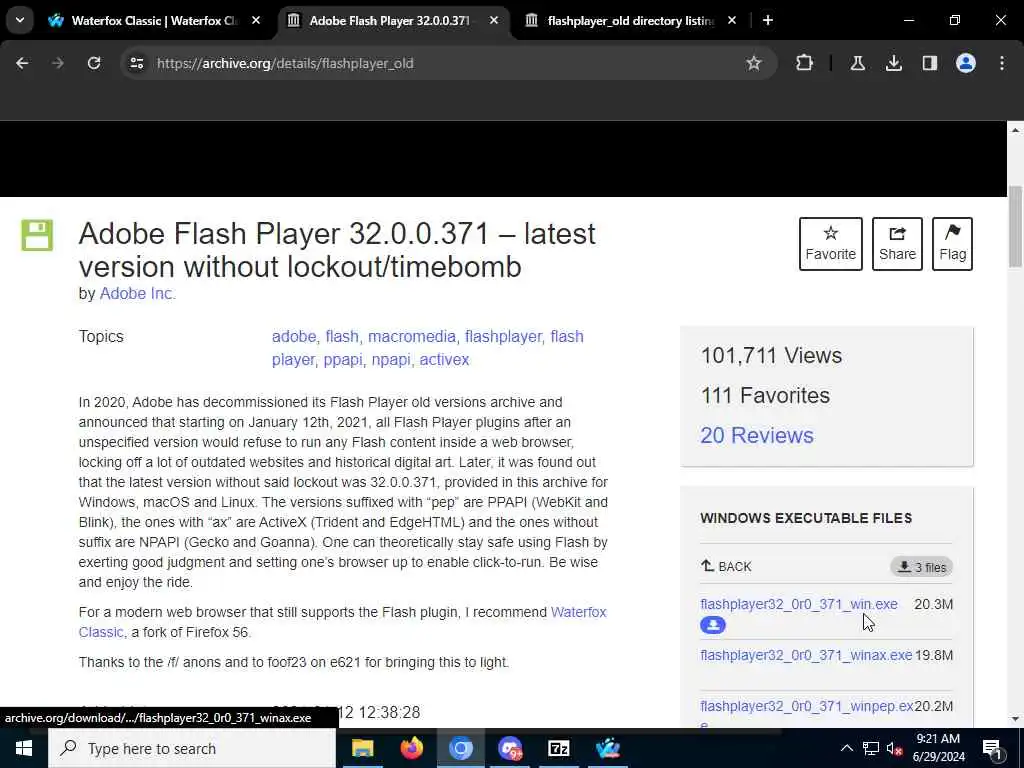Open the network status tray icon
This screenshot has height=768, width=1024.
coord(871,748)
